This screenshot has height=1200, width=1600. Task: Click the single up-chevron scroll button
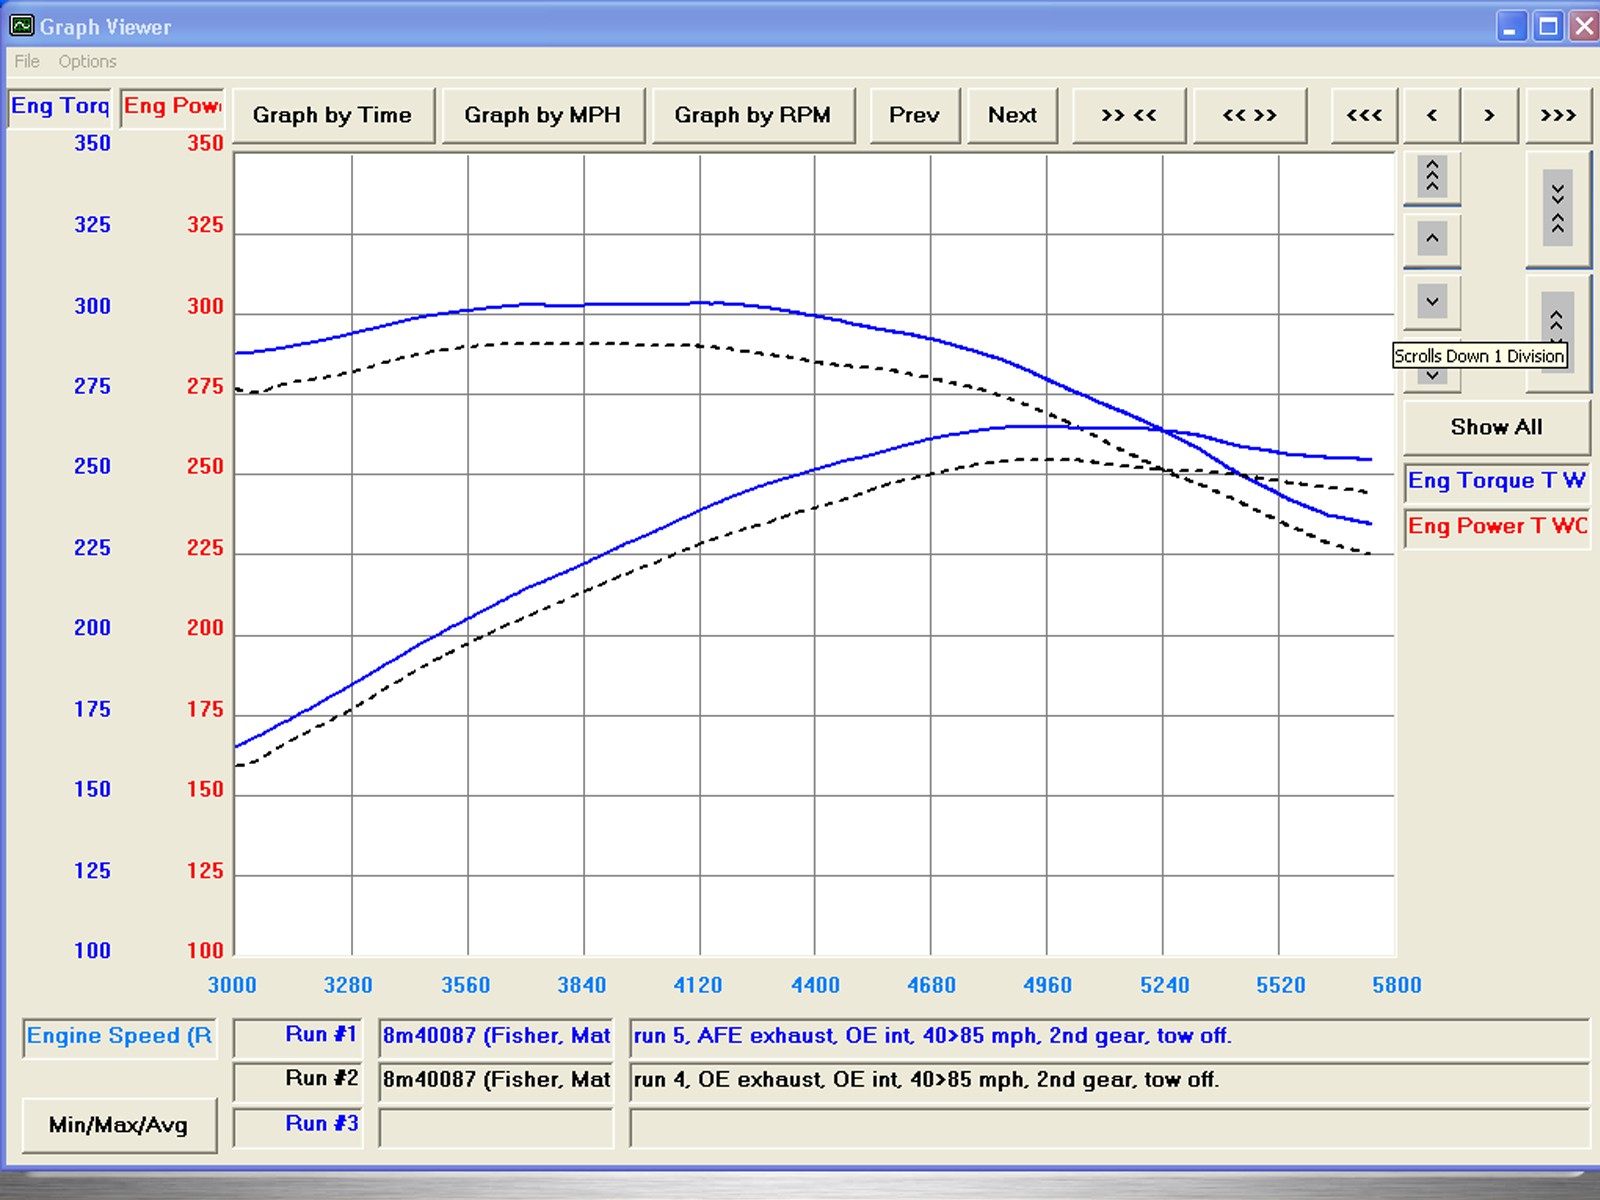[x=1432, y=239]
